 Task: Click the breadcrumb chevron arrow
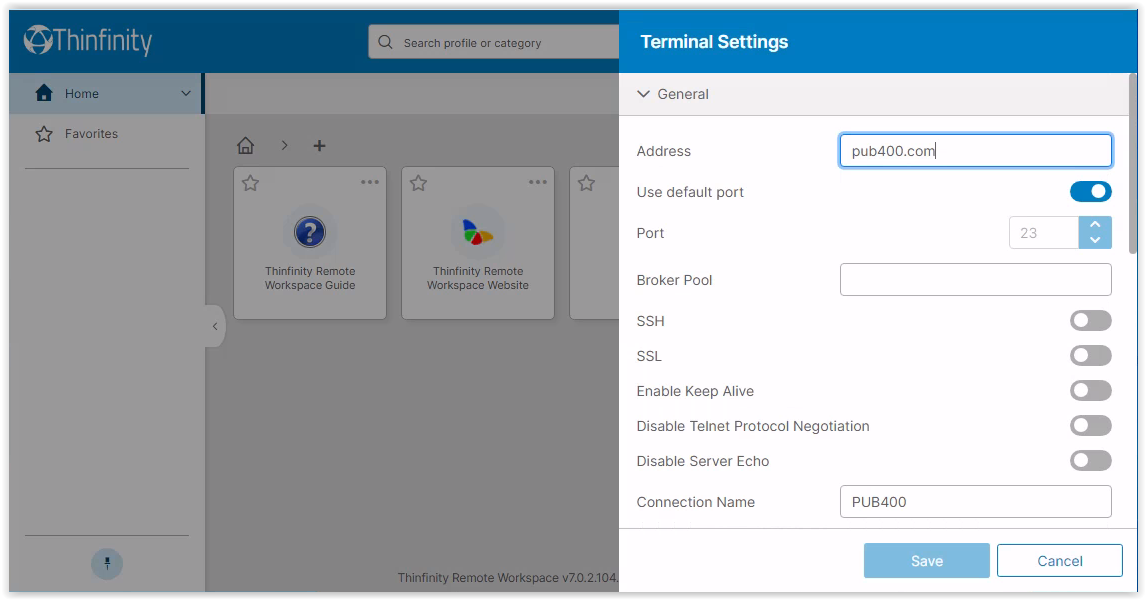[284, 145]
